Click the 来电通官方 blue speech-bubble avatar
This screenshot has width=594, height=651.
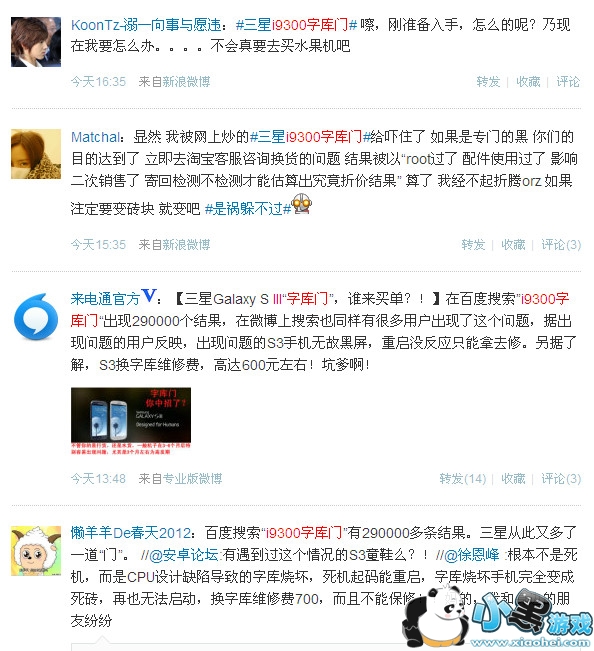point(36,316)
